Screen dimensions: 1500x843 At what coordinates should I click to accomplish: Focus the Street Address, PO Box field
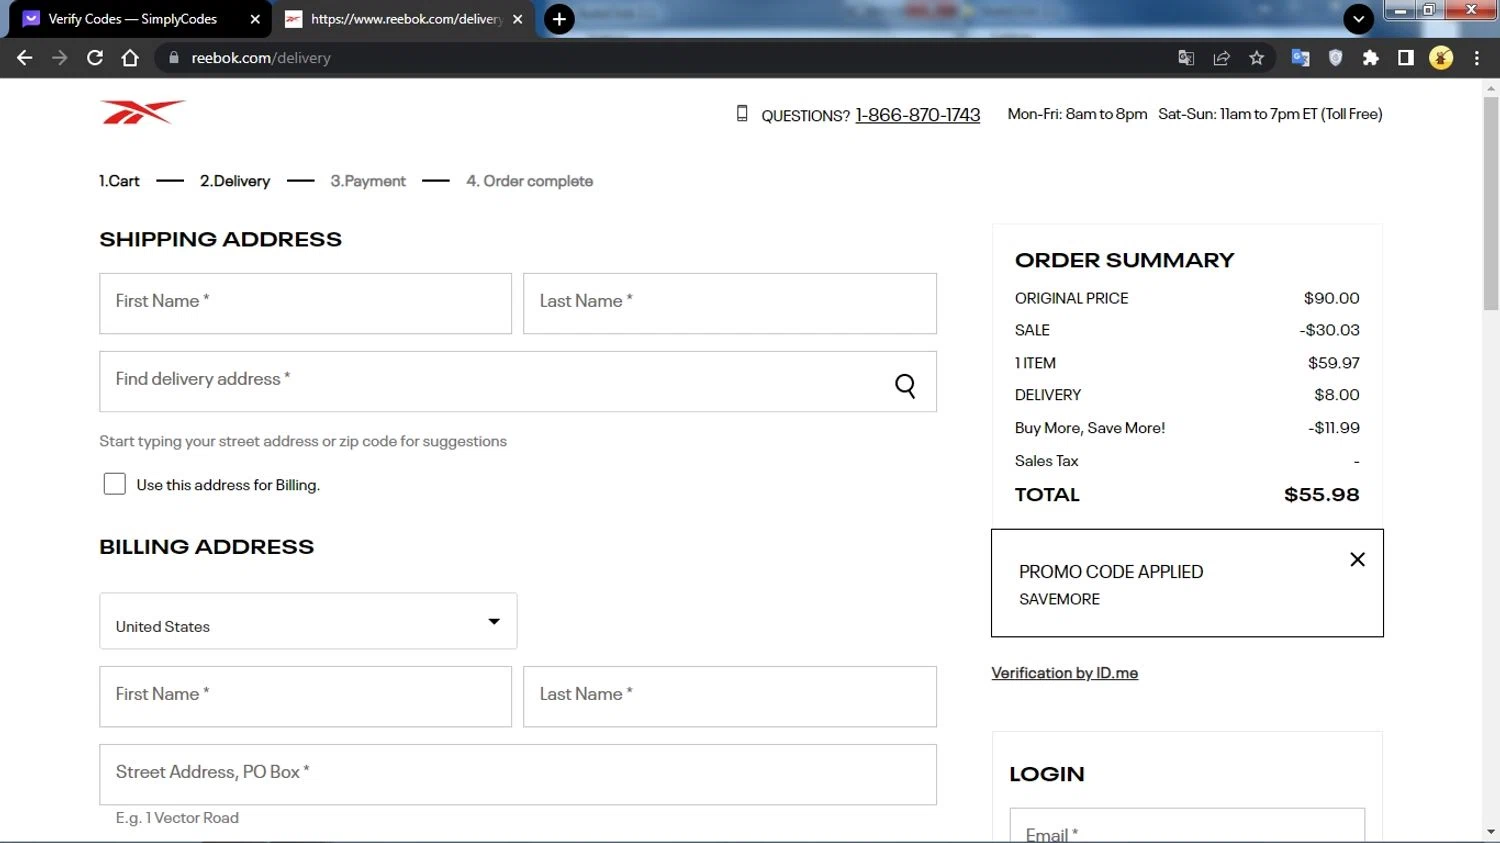tap(518, 774)
